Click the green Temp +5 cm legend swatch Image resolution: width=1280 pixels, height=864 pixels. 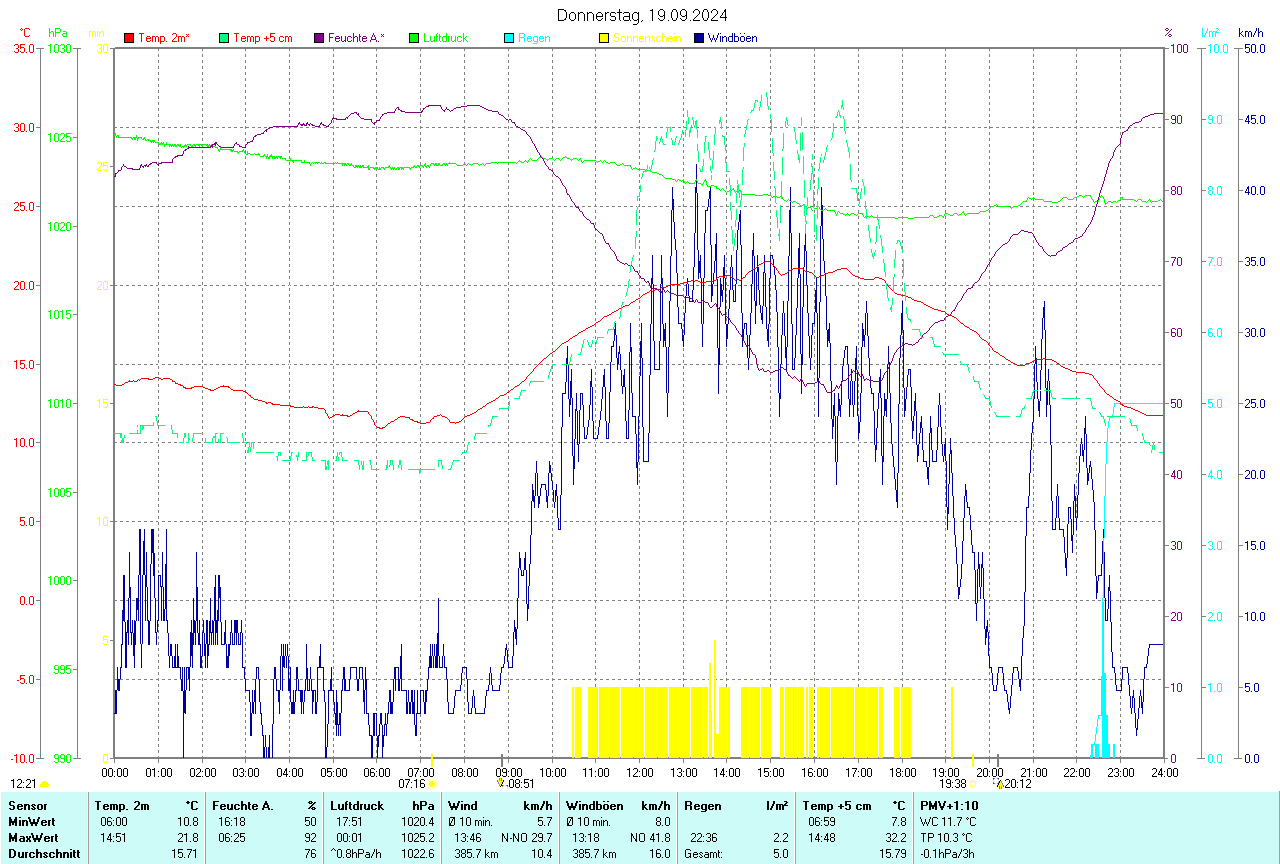point(224,38)
